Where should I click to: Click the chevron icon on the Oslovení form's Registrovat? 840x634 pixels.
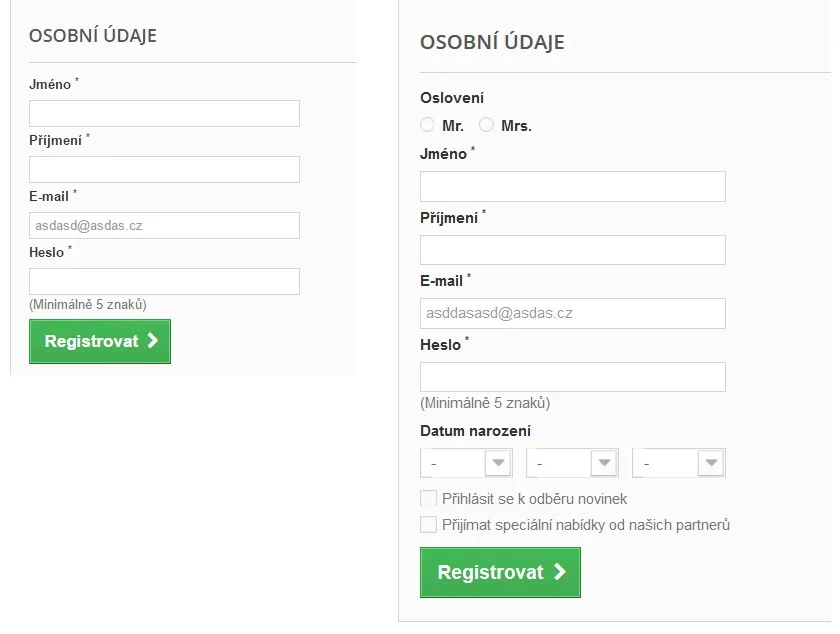(x=560, y=572)
